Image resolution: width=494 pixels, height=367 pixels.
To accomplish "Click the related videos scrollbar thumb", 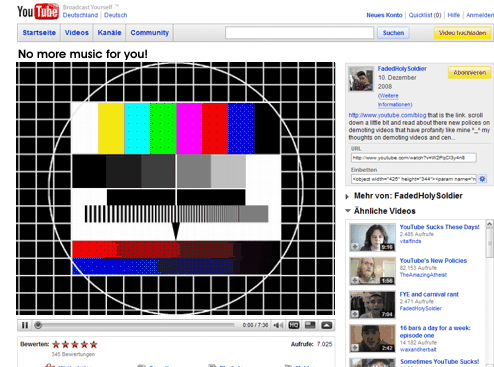I will tap(489, 243).
